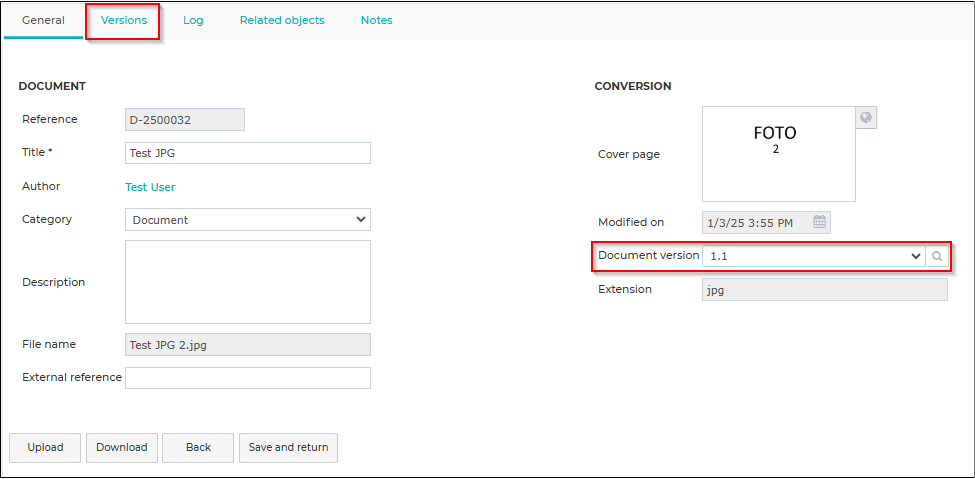
Task: Click Save and return button
Action: point(289,448)
